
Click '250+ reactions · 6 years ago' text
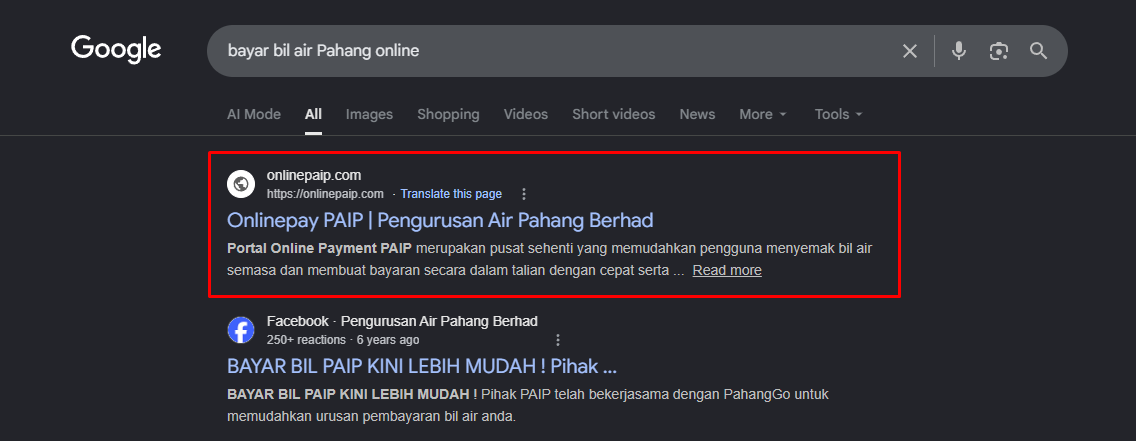[343, 340]
